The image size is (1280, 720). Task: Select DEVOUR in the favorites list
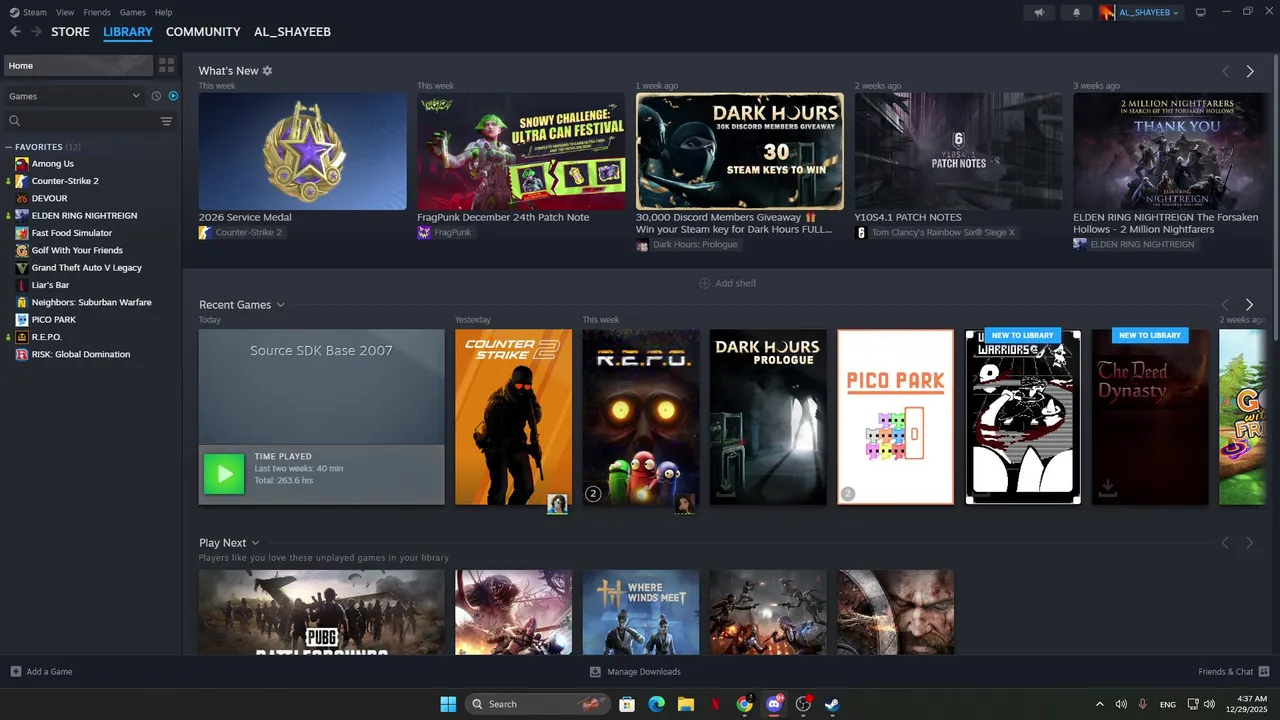pos(49,198)
